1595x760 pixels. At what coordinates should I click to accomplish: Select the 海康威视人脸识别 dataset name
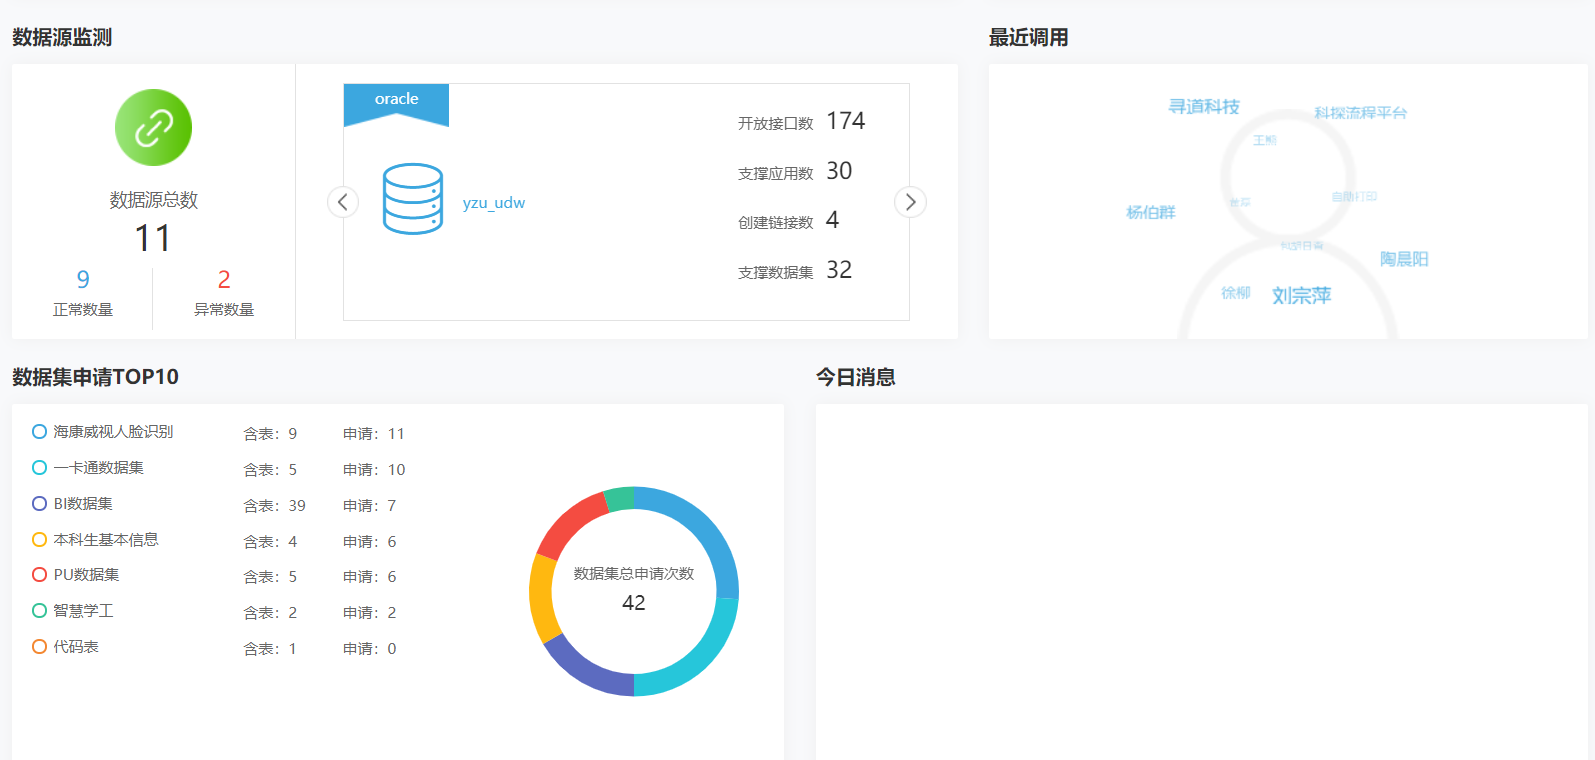coord(113,432)
